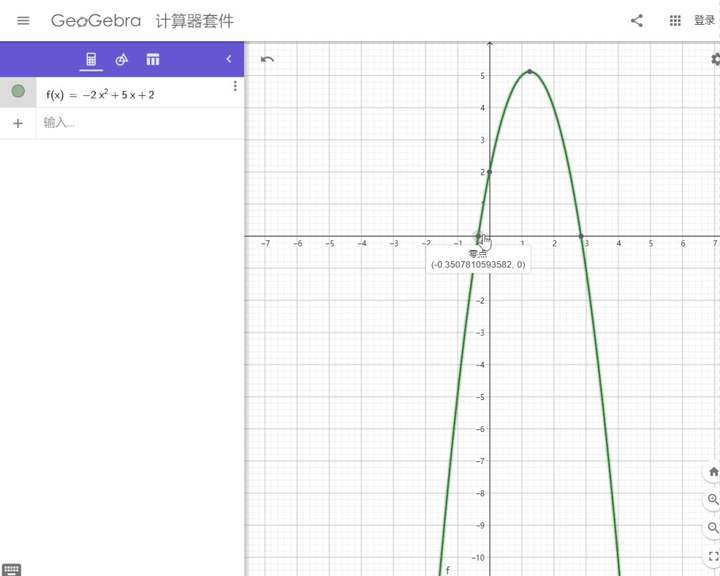Viewport: 720px width, 576px height.
Task: Enter fullscreen mode icon
Action: pyautogui.click(x=713, y=556)
